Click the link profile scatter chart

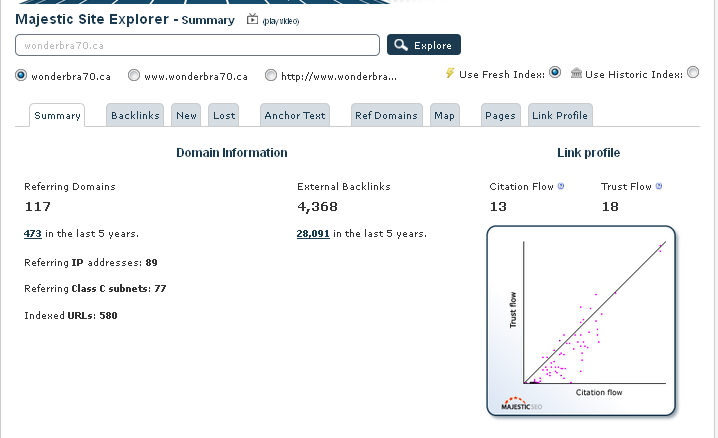[x=581, y=321]
